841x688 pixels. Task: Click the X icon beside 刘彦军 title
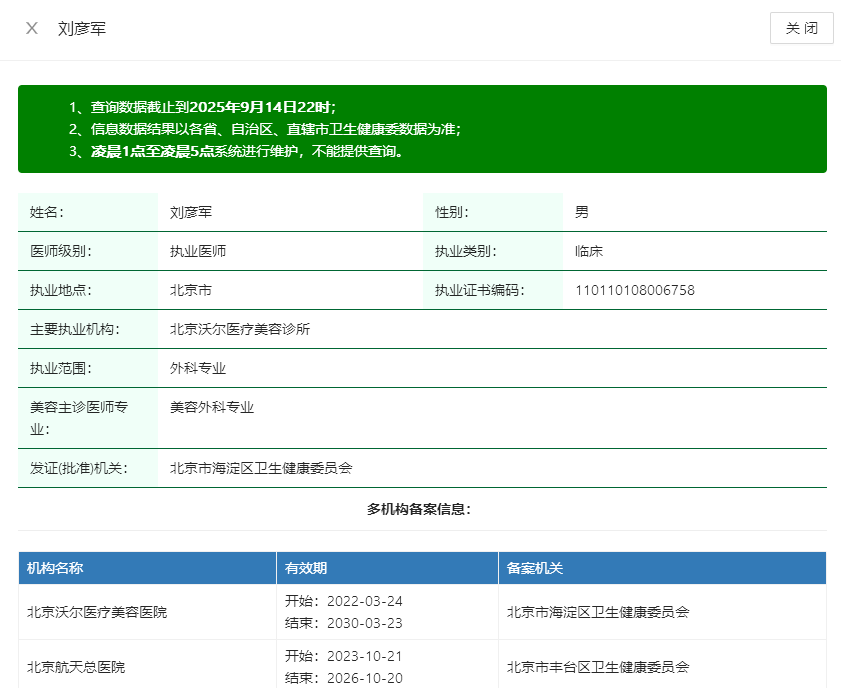click(32, 28)
